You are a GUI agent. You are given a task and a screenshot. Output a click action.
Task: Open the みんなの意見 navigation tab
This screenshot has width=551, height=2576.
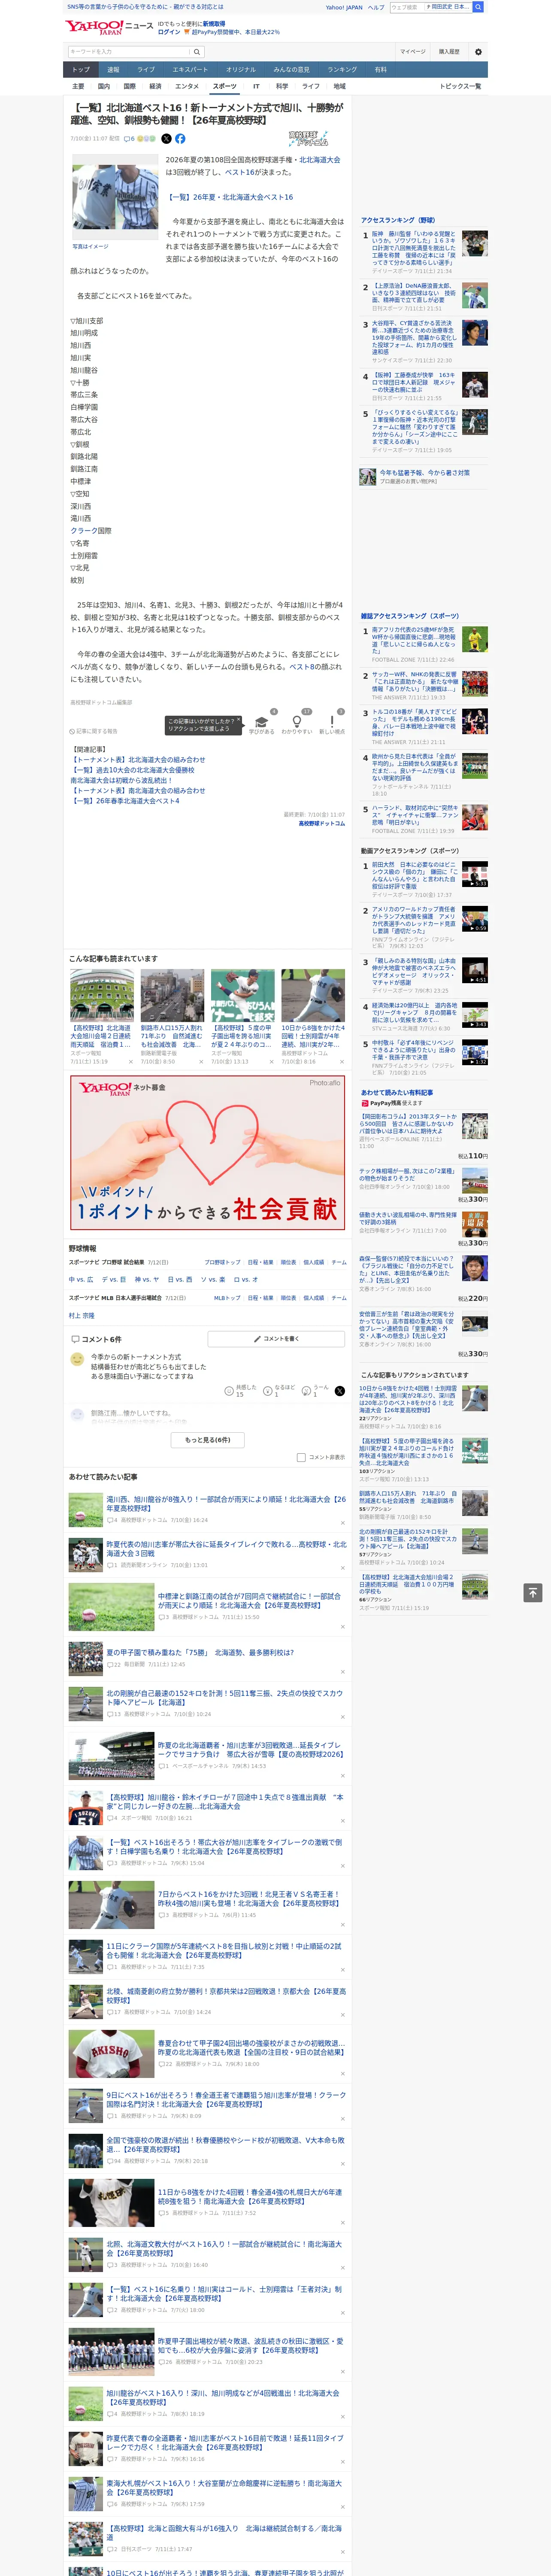coord(291,70)
